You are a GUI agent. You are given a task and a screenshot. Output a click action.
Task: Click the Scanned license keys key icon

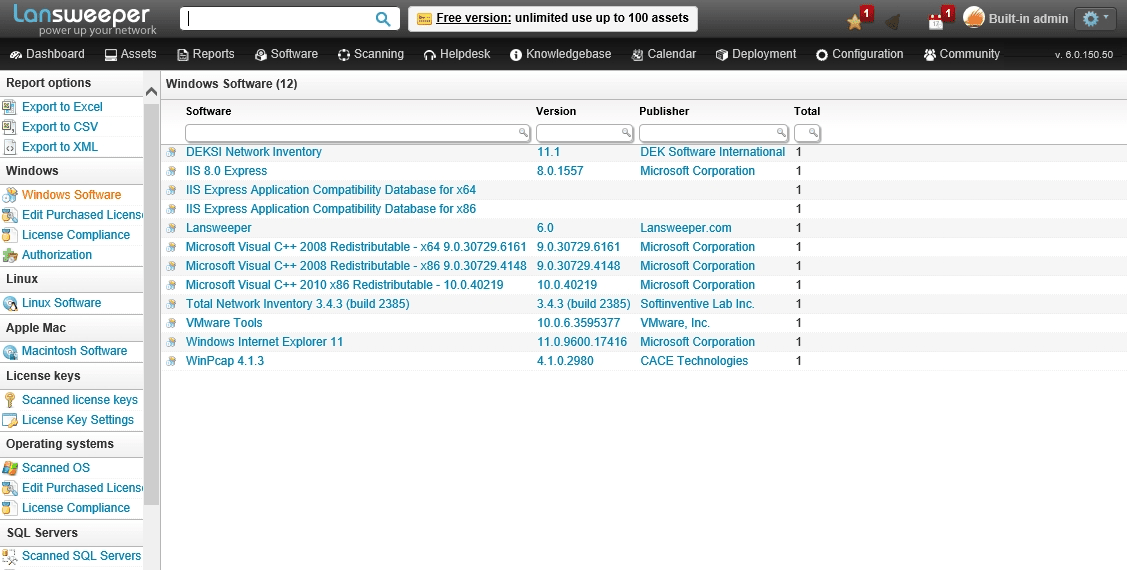coord(9,400)
